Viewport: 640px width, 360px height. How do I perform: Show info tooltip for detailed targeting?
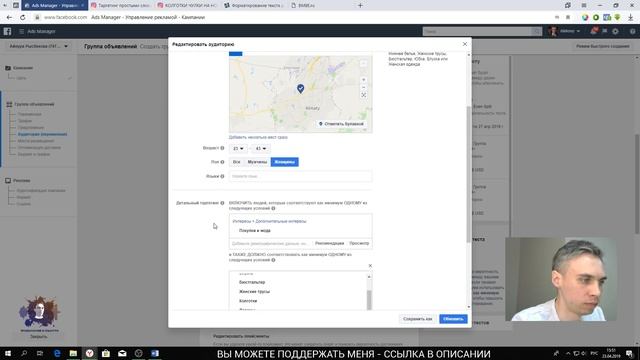pos(222,203)
